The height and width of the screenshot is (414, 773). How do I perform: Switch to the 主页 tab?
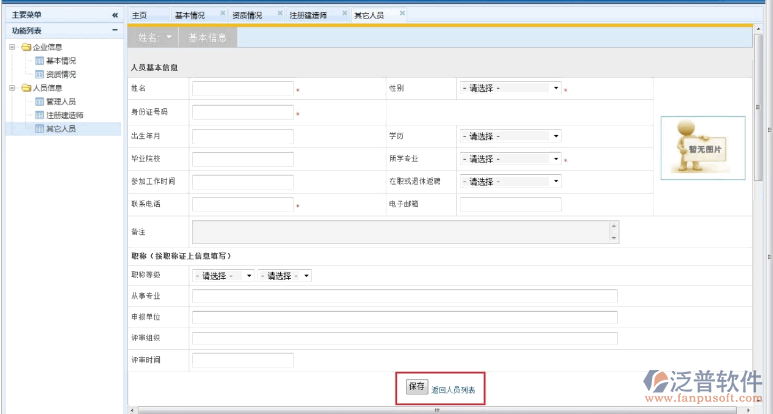pos(140,15)
